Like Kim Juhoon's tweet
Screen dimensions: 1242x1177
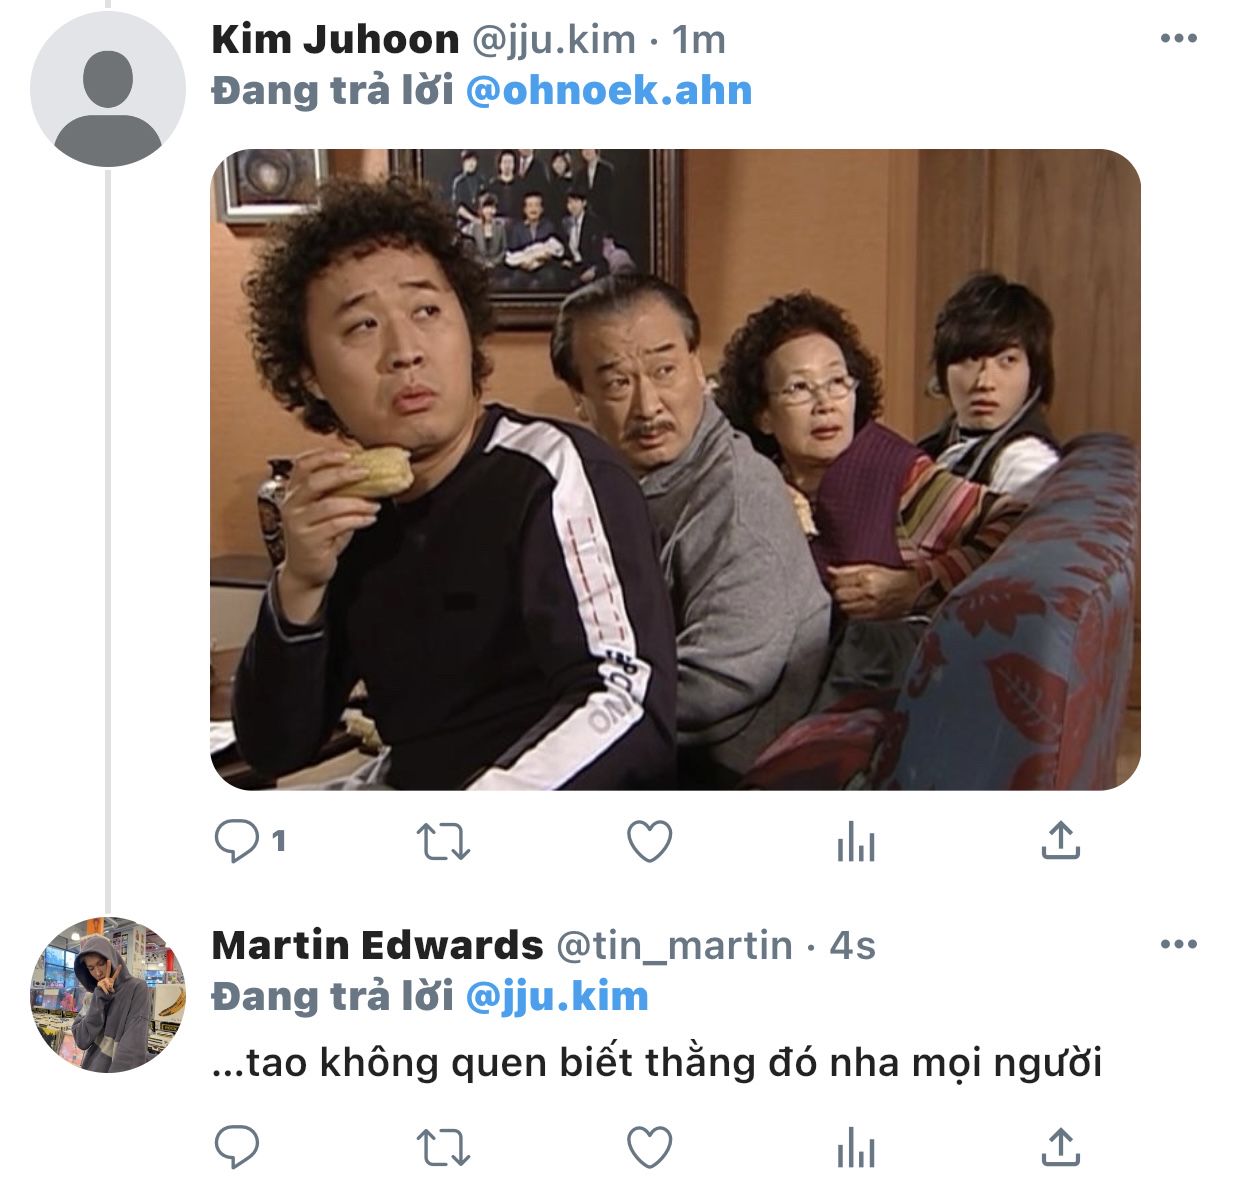[x=650, y=842]
